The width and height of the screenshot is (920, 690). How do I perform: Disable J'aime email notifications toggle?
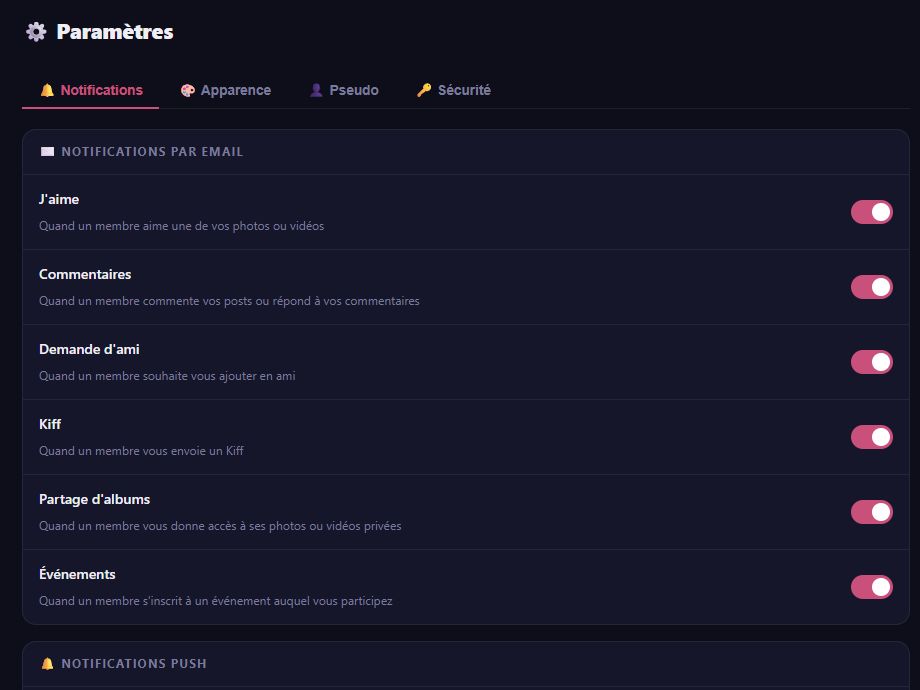tap(872, 212)
